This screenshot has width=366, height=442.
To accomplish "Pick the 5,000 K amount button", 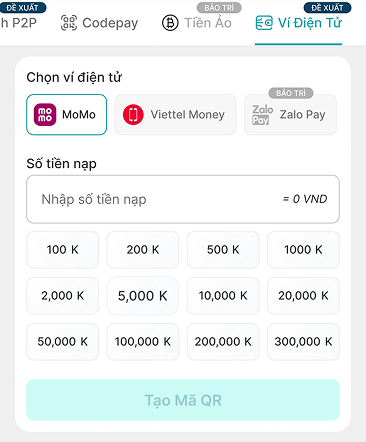I will tap(143, 296).
